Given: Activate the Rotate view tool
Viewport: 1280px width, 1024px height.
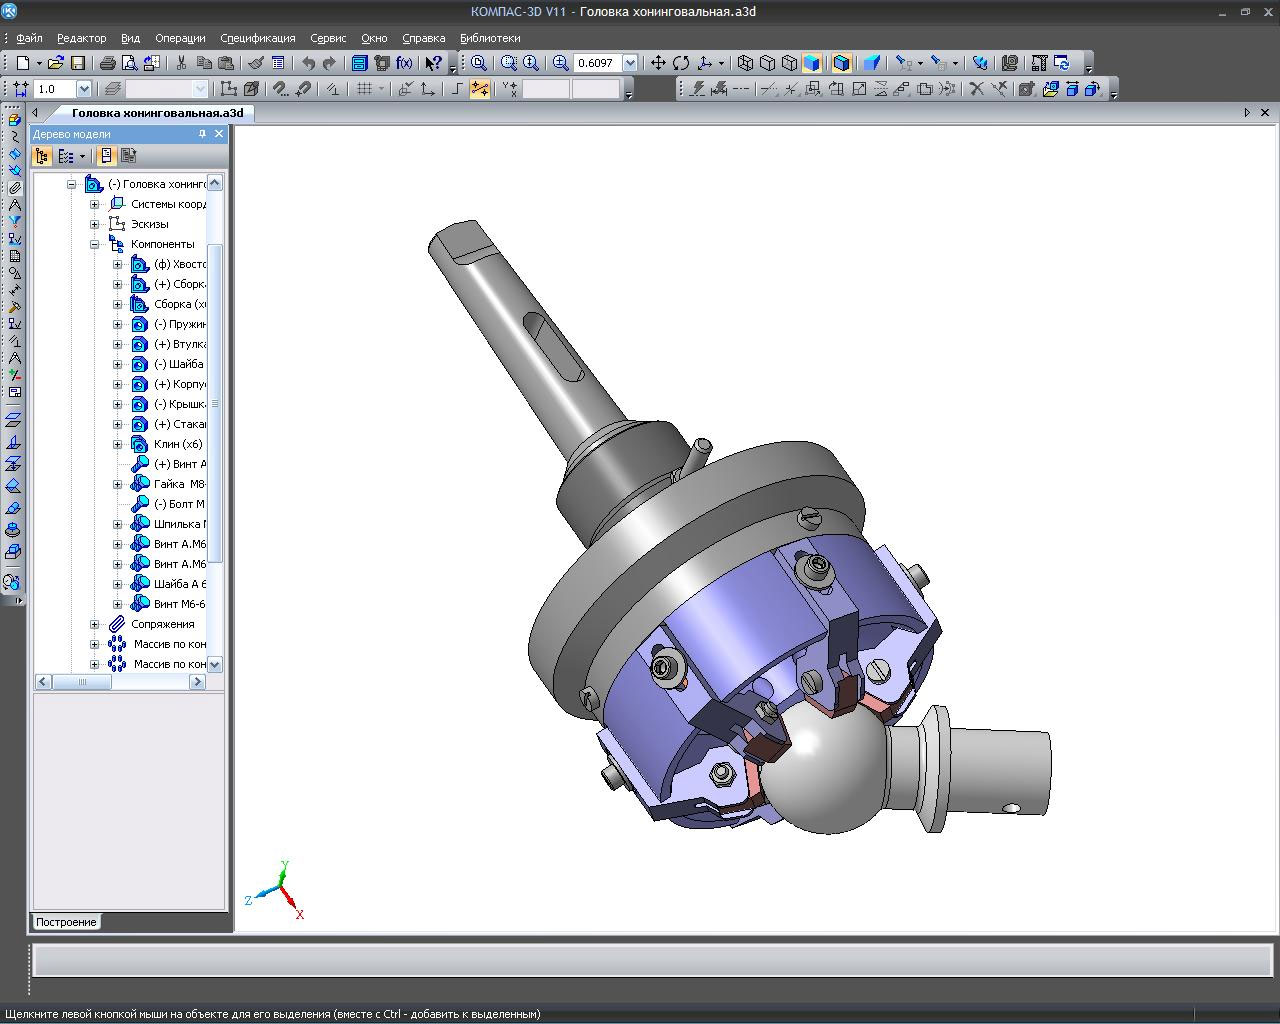Looking at the screenshot, I should click(681, 63).
